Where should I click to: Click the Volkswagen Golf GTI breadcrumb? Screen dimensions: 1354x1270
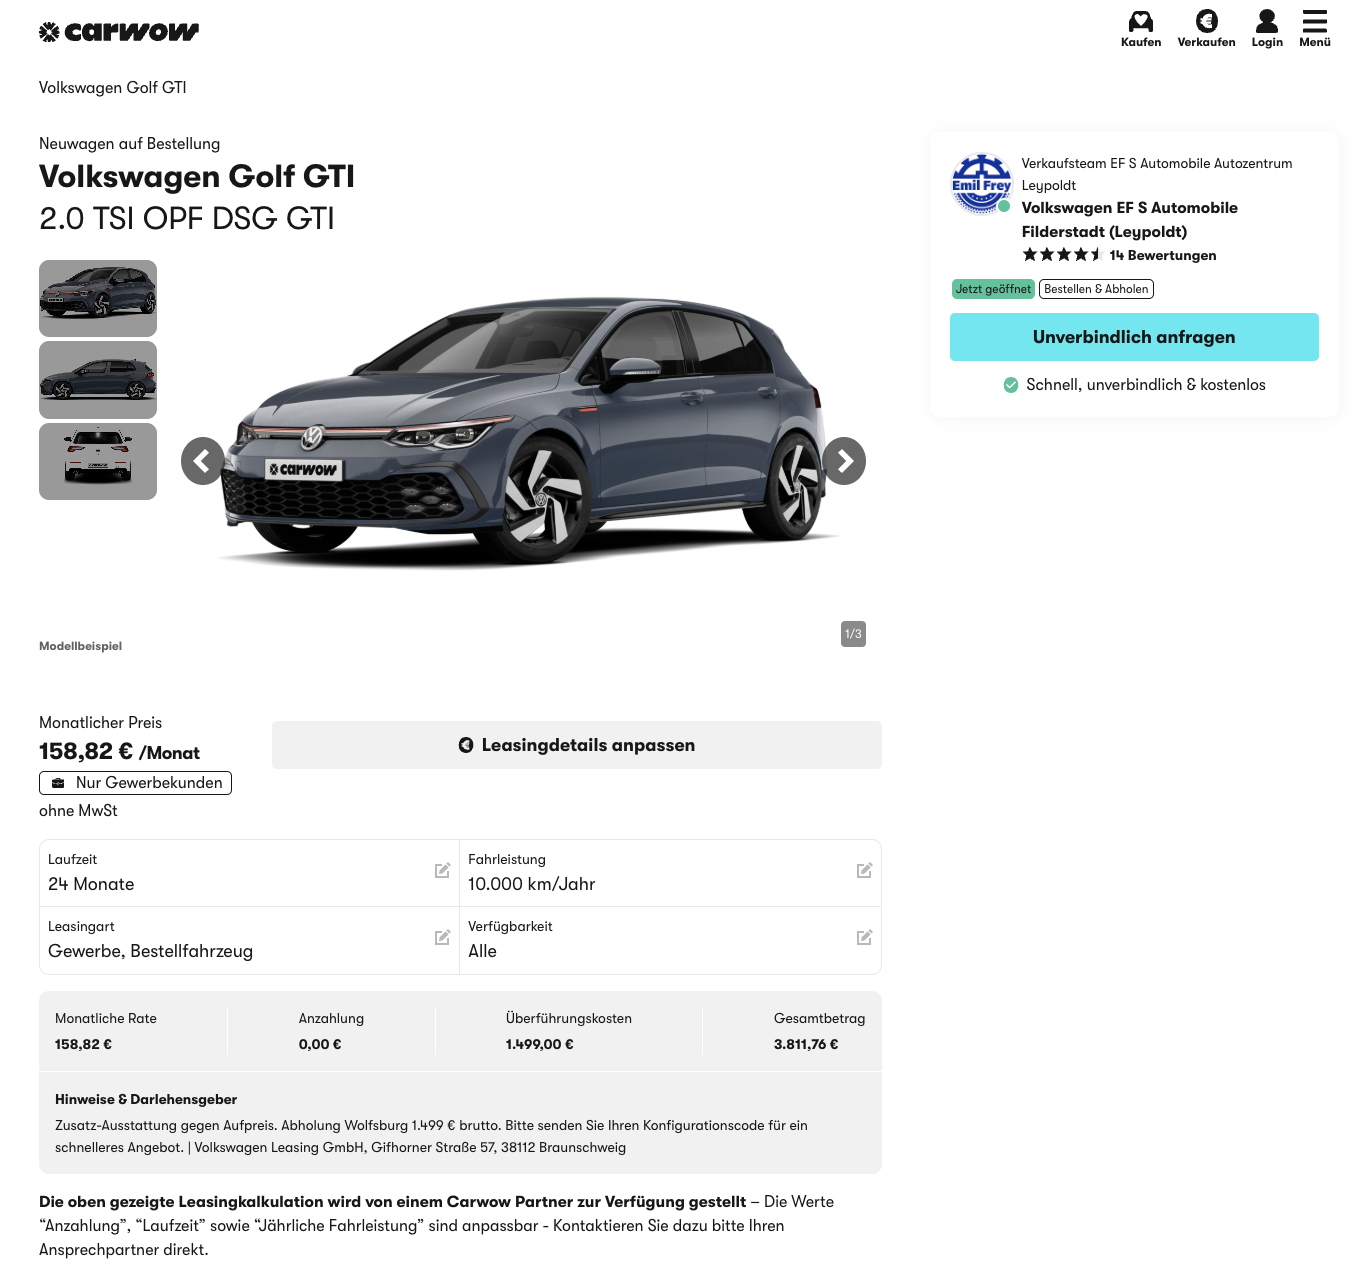(x=113, y=88)
